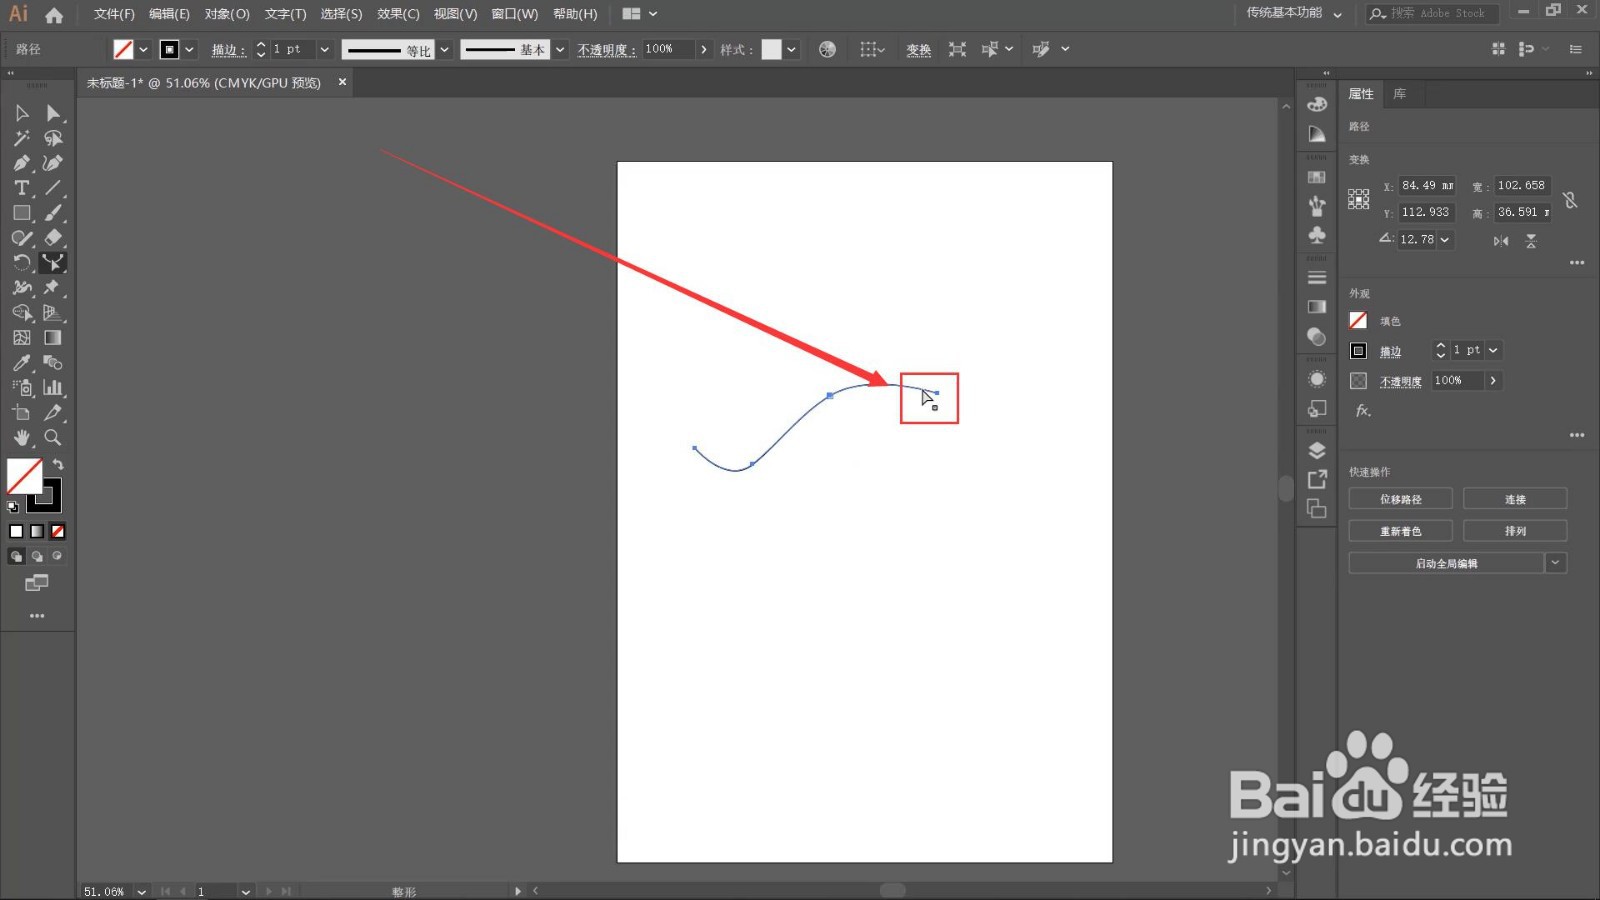
Task: Set toolbox color mode to Color
Action: 16,532
